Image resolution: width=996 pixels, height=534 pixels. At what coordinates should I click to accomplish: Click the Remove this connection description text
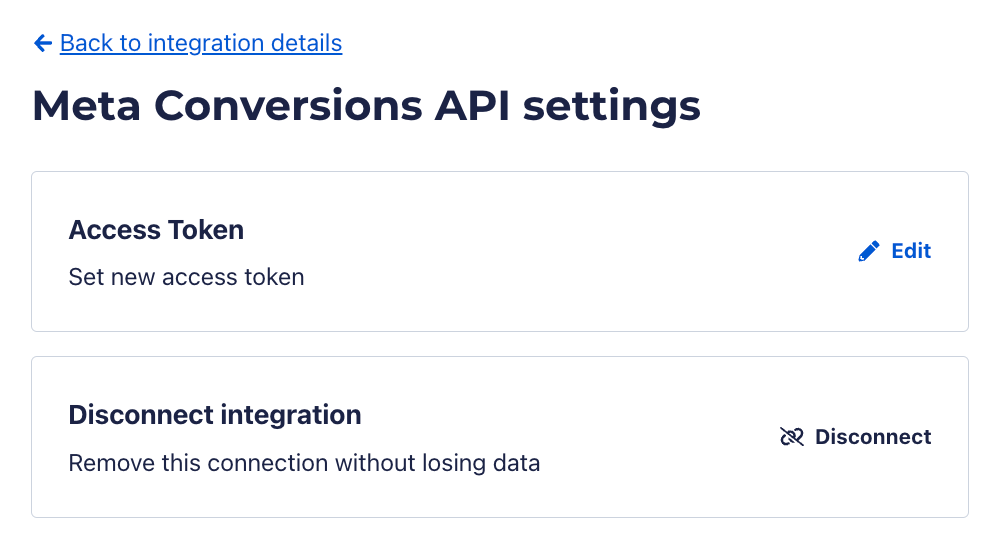point(304,463)
